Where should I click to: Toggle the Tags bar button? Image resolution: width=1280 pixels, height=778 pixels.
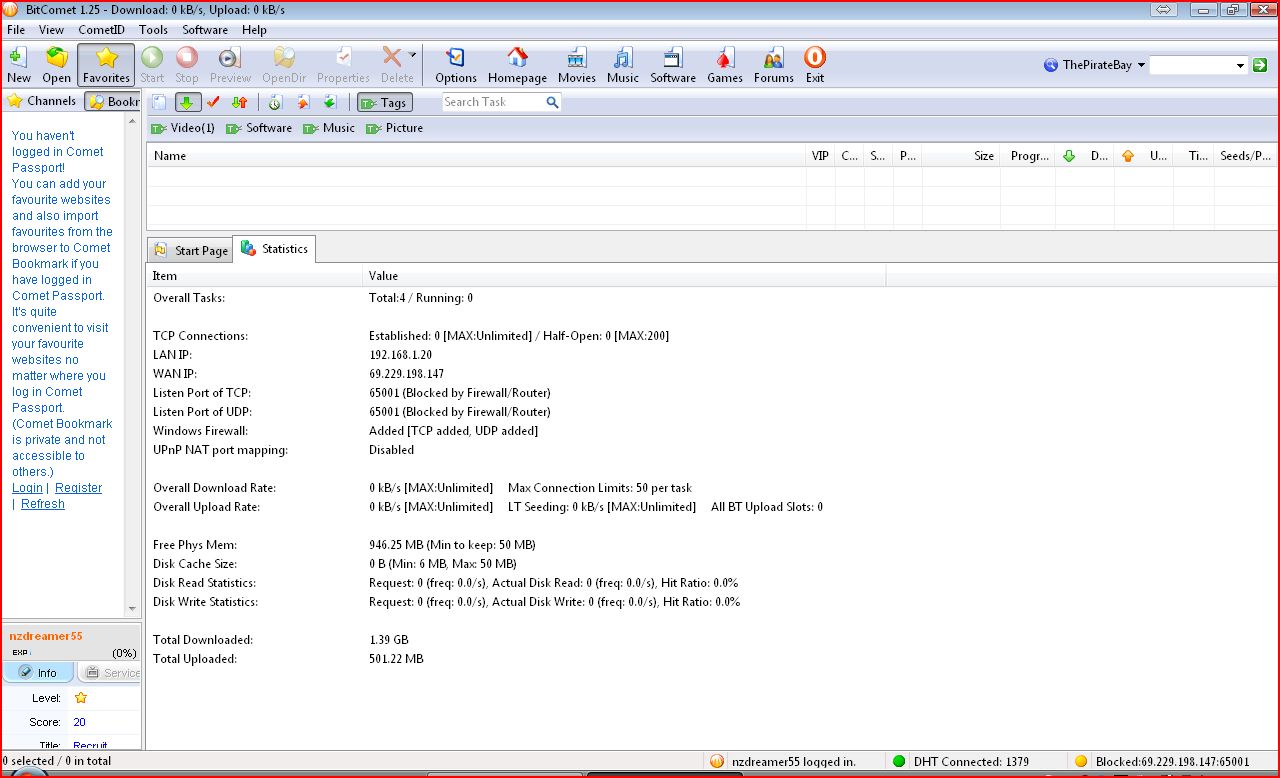pyautogui.click(x=384, y=102)
